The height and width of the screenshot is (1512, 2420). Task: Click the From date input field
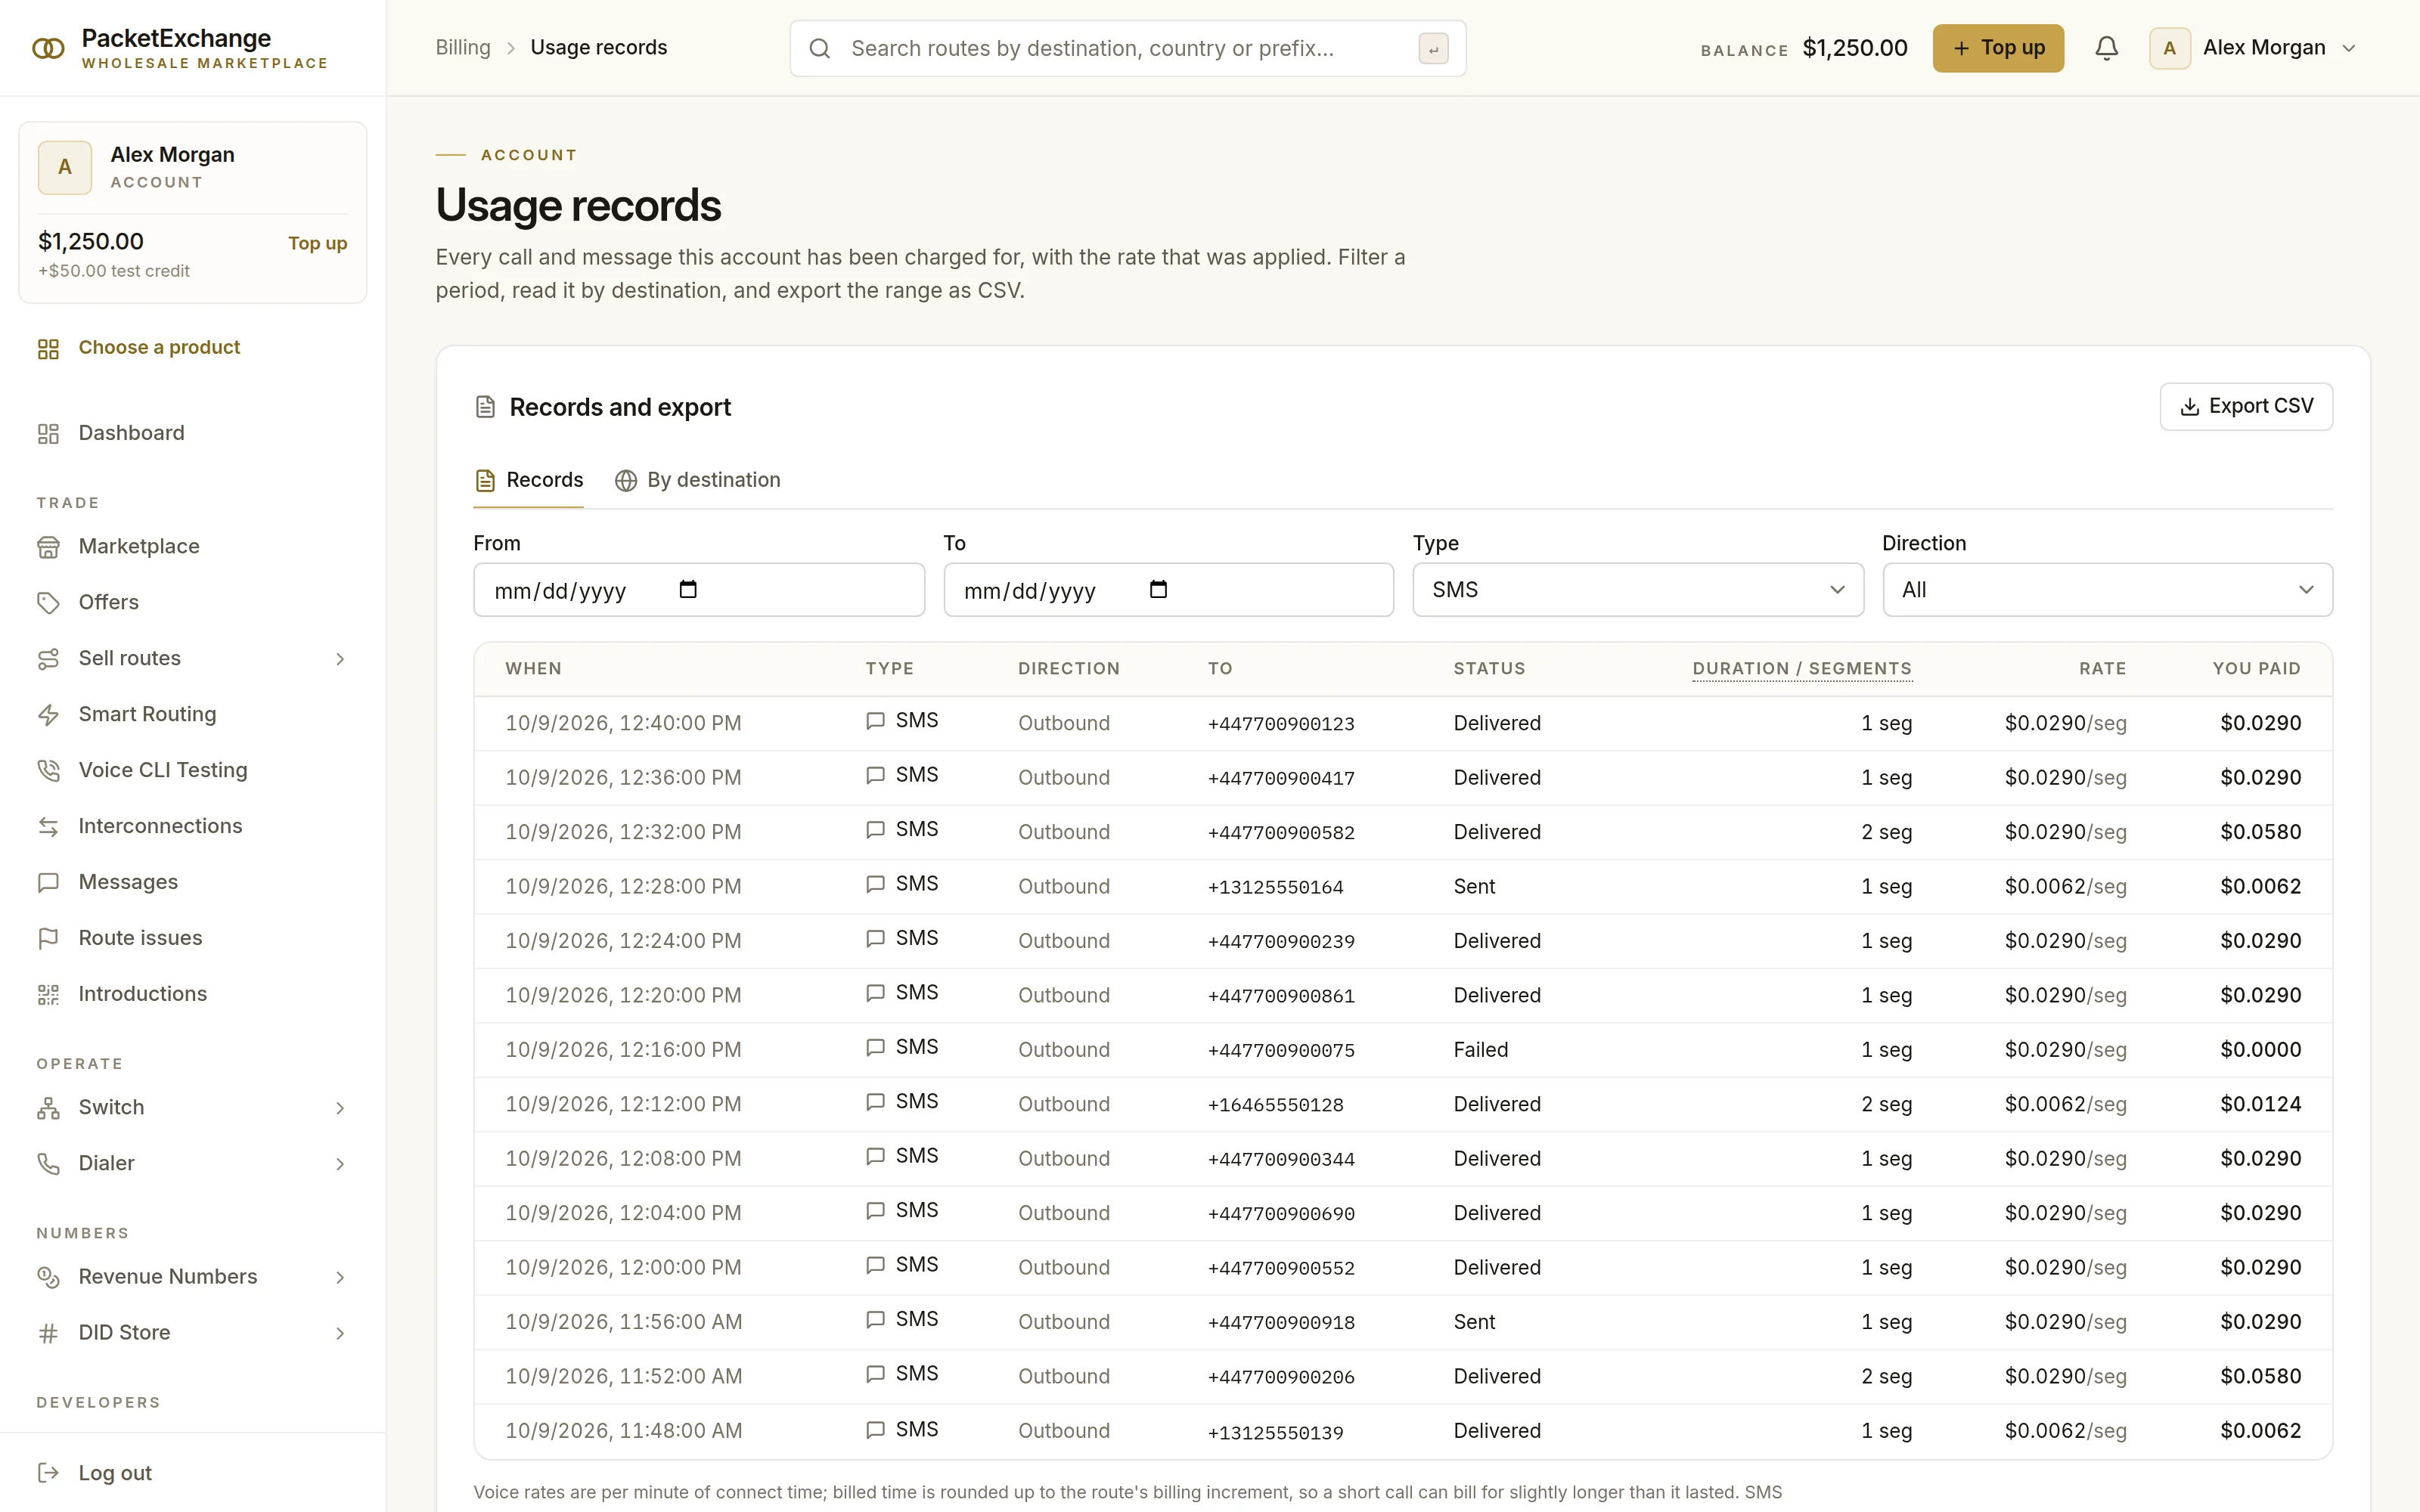click(698, 590)
